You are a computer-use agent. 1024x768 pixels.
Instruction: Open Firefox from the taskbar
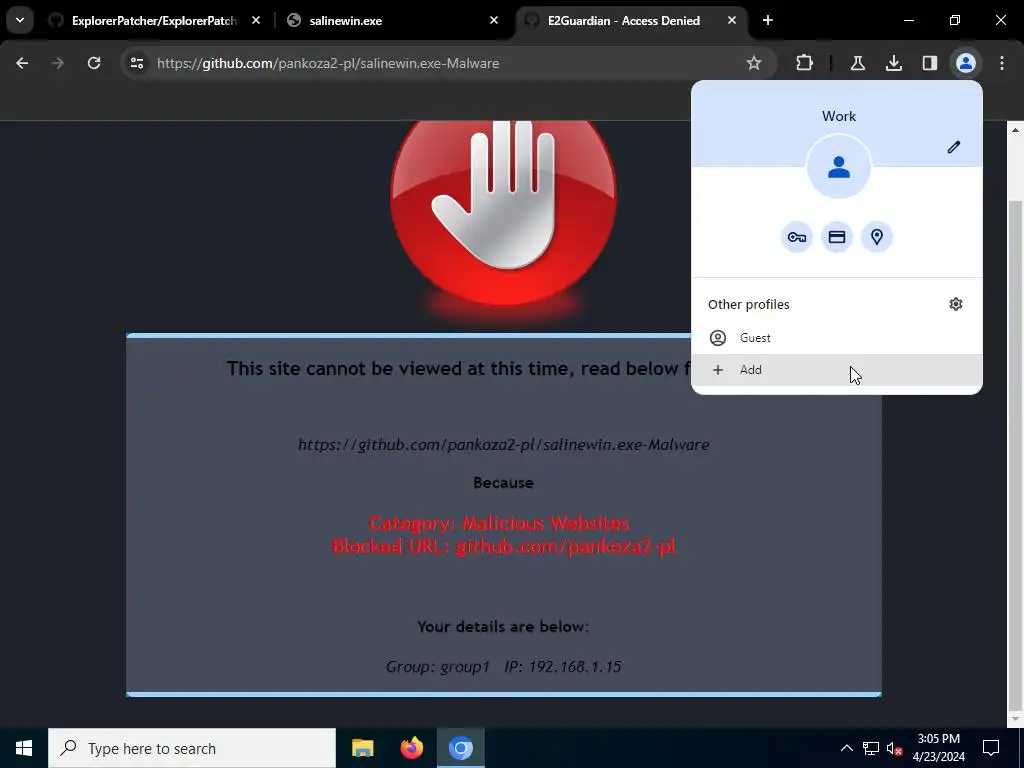411,748
